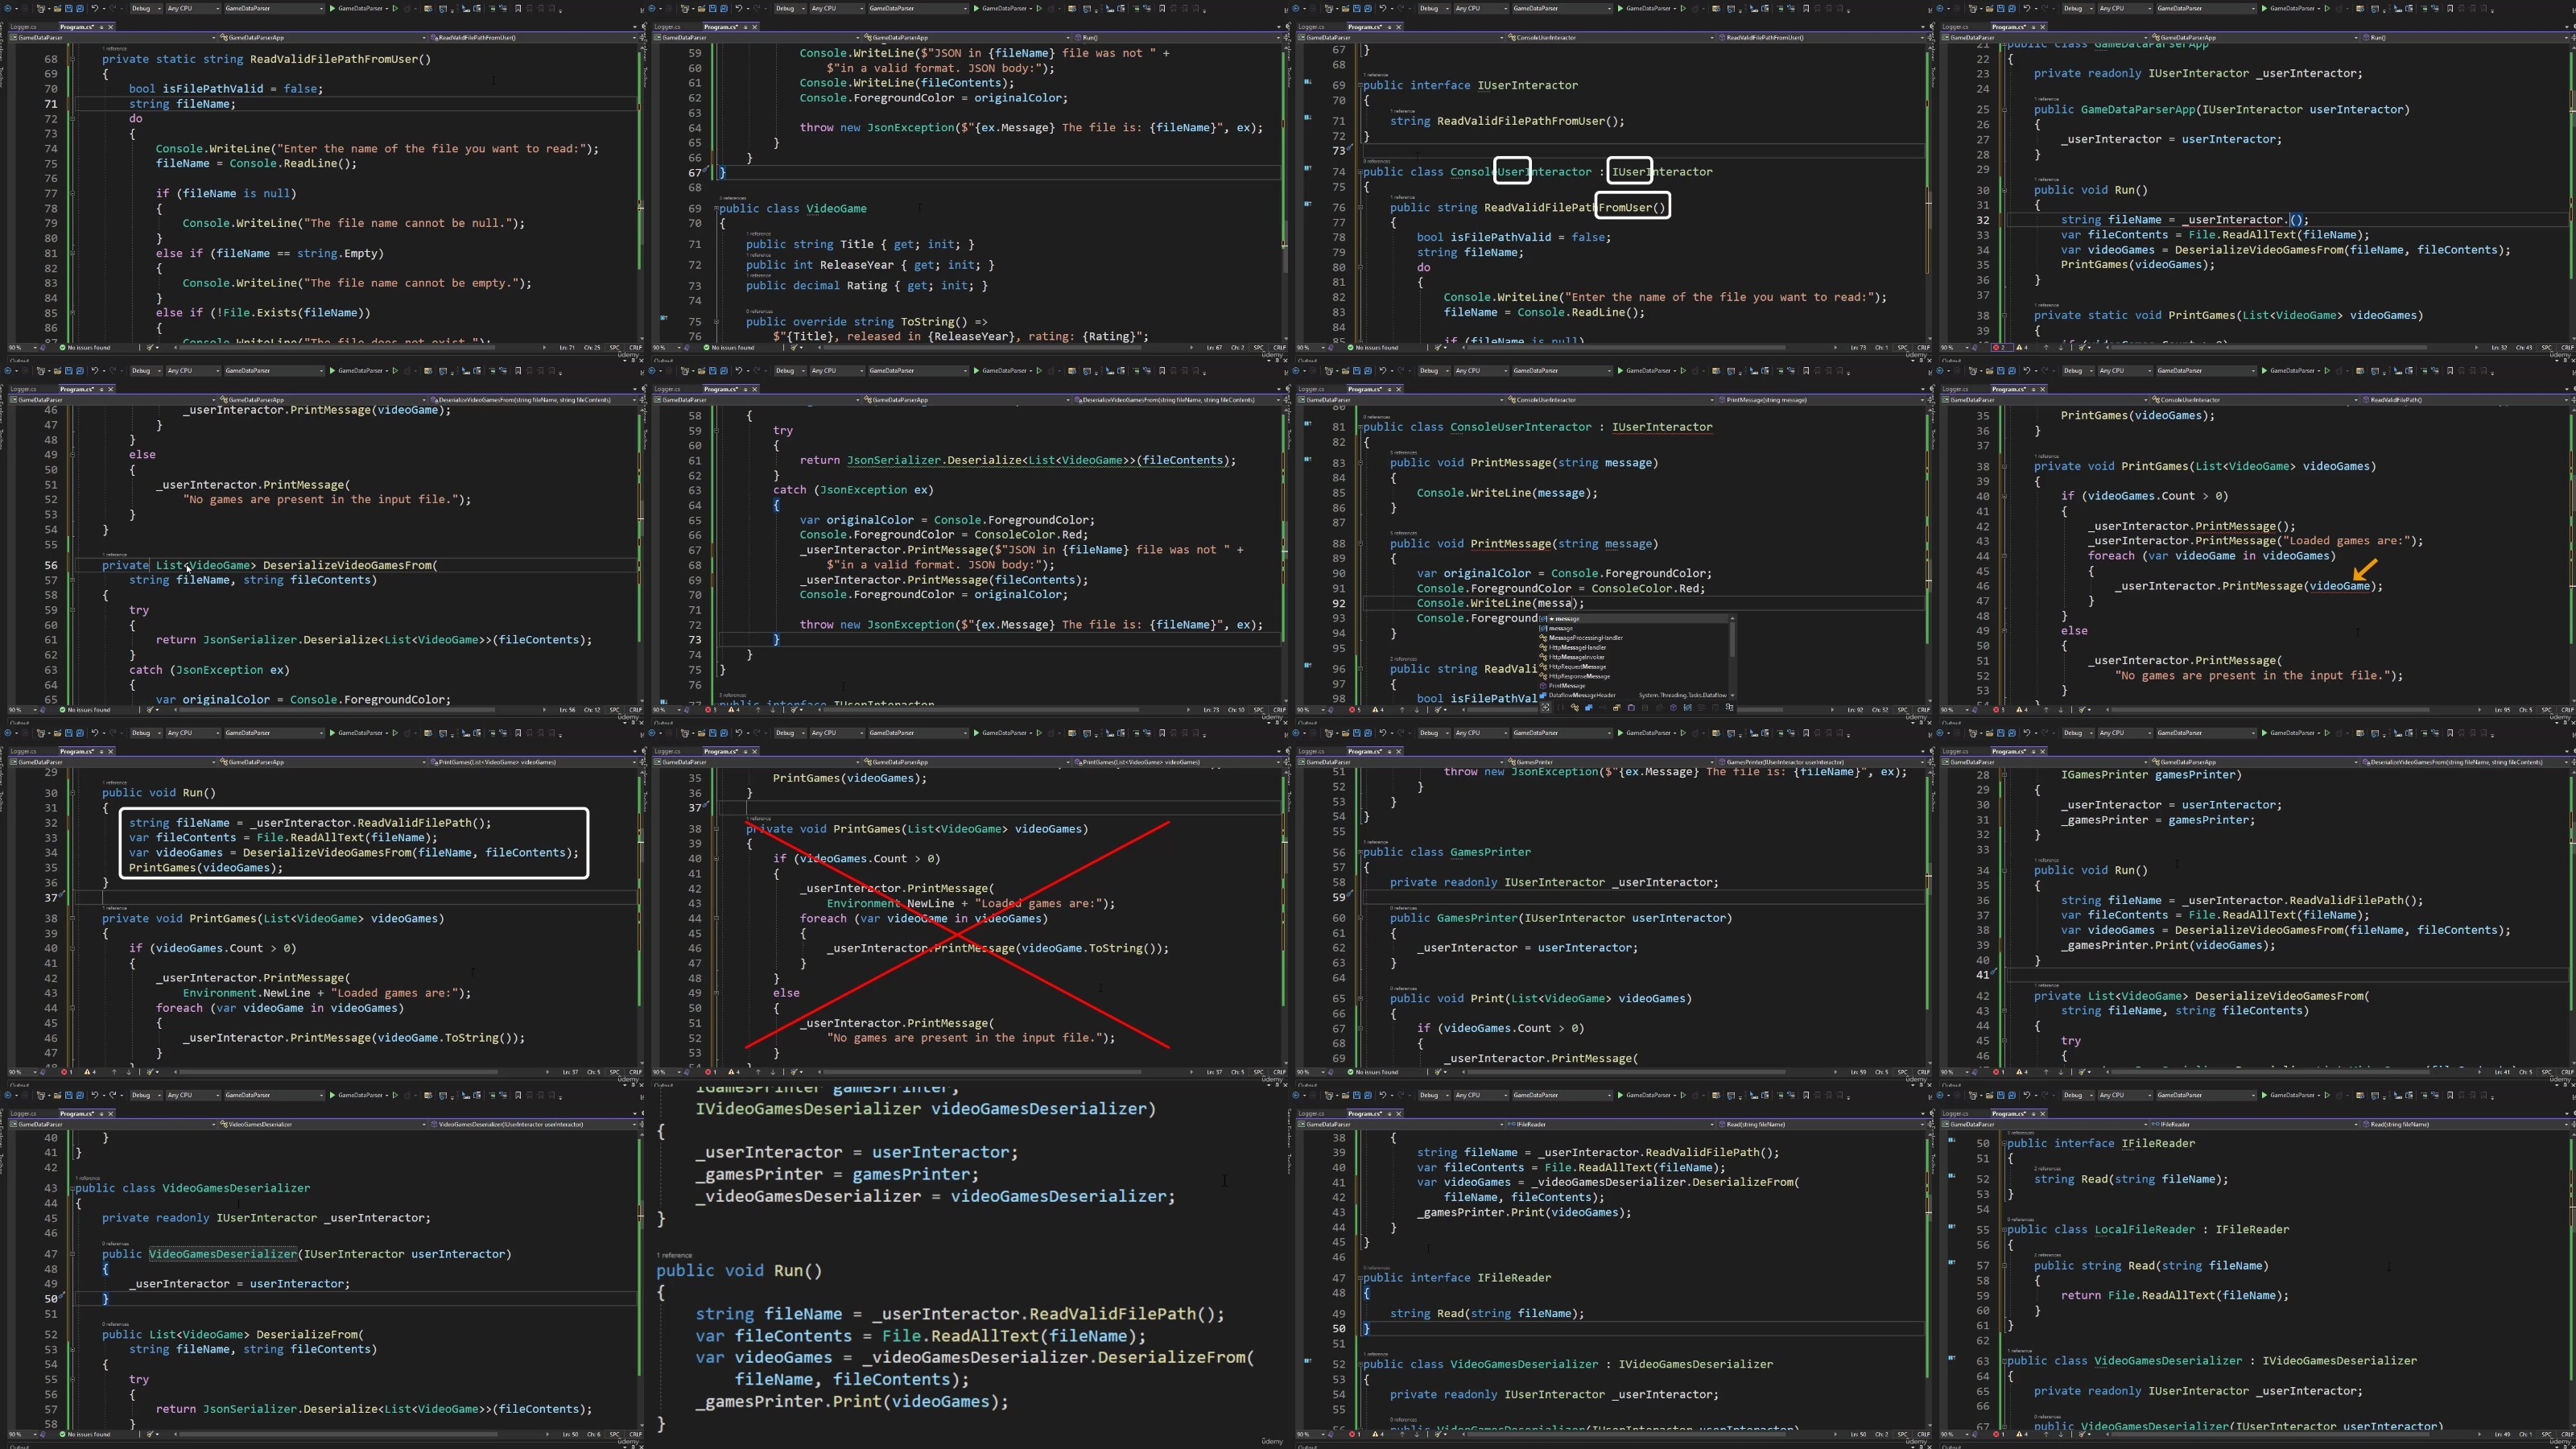Click 'Ln: 71' status bar indicator
Screen dimensions: 2576x1449
[x=567, y=347]
